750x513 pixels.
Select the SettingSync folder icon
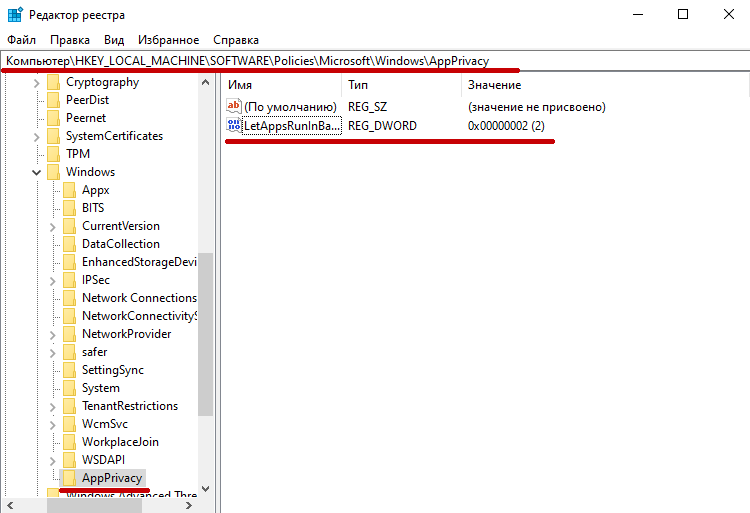coord(69,370)
